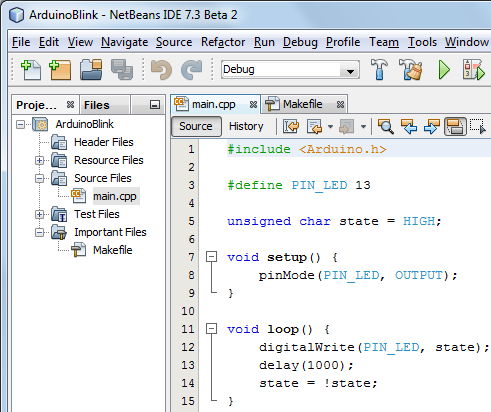This screenshot has width=491, height=412.
Task: Toggle Highlight Search in editor toolbar
Action: tap(455, 127)
